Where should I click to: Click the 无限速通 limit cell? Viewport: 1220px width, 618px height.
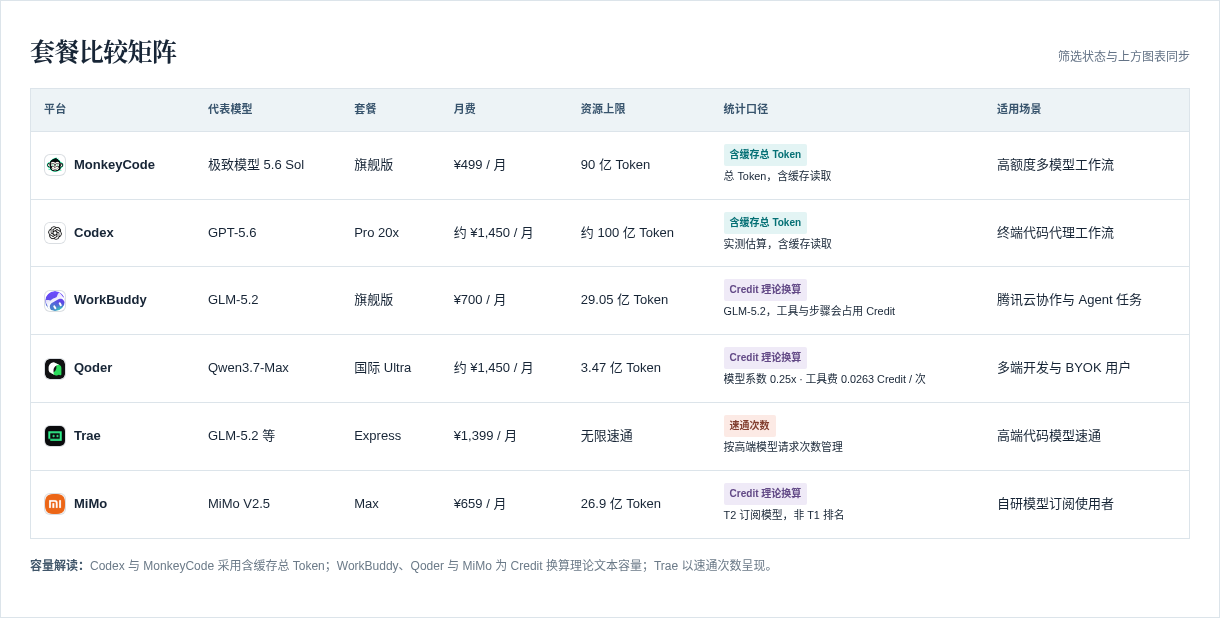click(x=607, y=436)
